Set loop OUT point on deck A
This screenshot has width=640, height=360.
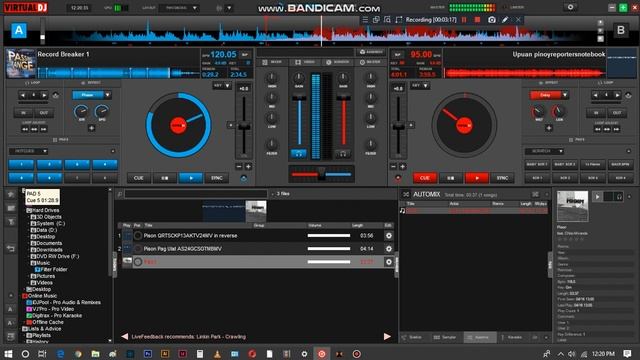[44, 113]
